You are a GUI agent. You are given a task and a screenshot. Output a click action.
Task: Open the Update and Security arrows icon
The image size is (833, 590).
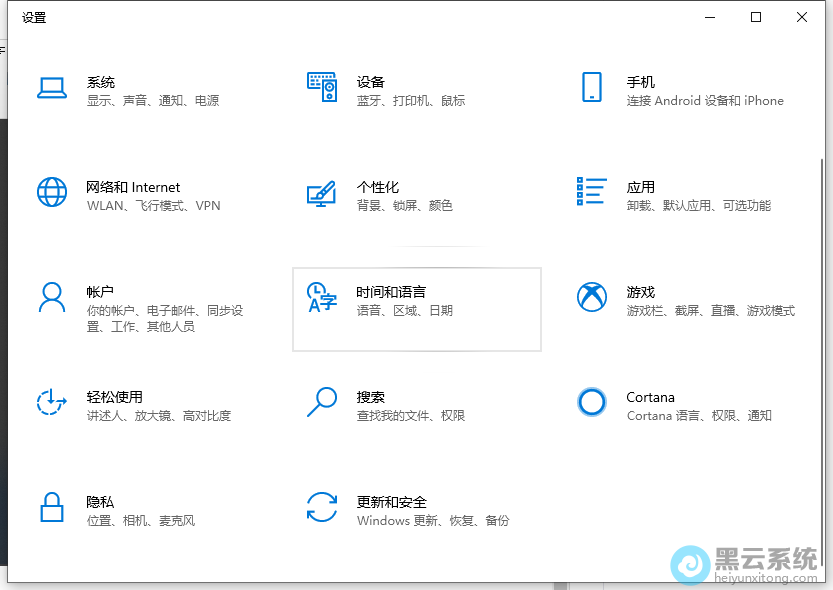pyautogui.click(x=322, y=507)
